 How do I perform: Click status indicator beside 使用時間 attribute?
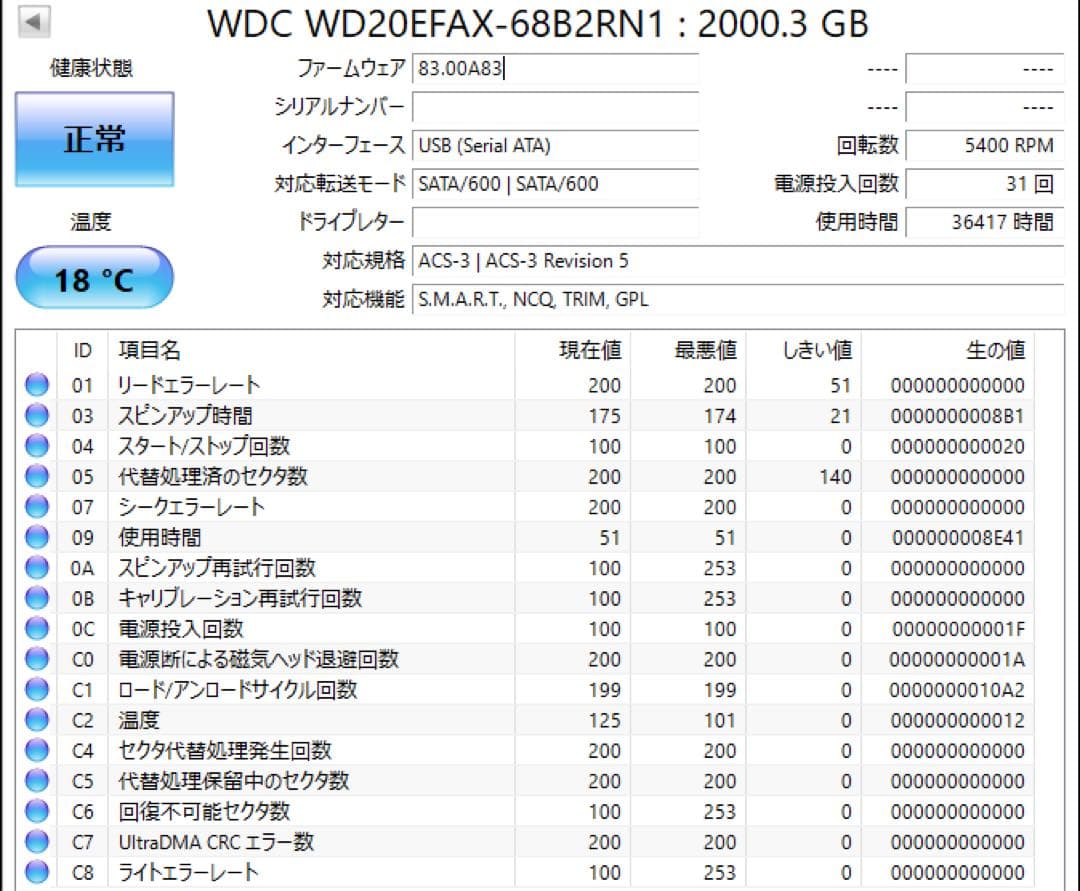pyautogui.click(x=36, y=537)
